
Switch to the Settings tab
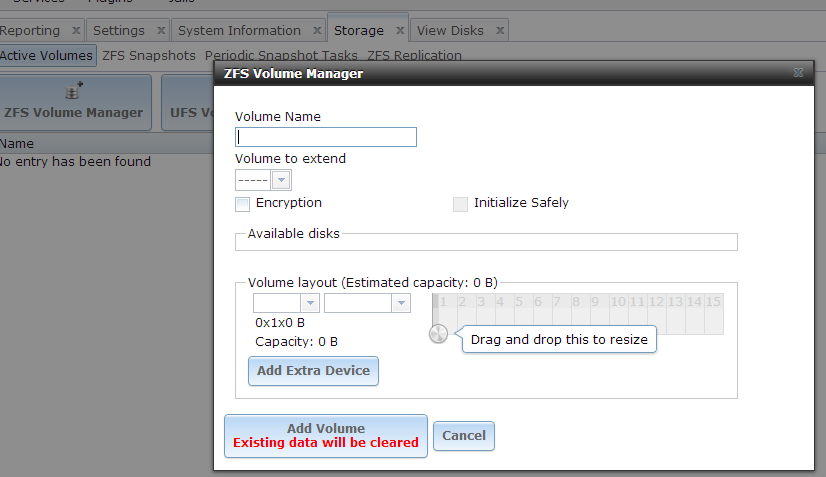coord(119,31)
